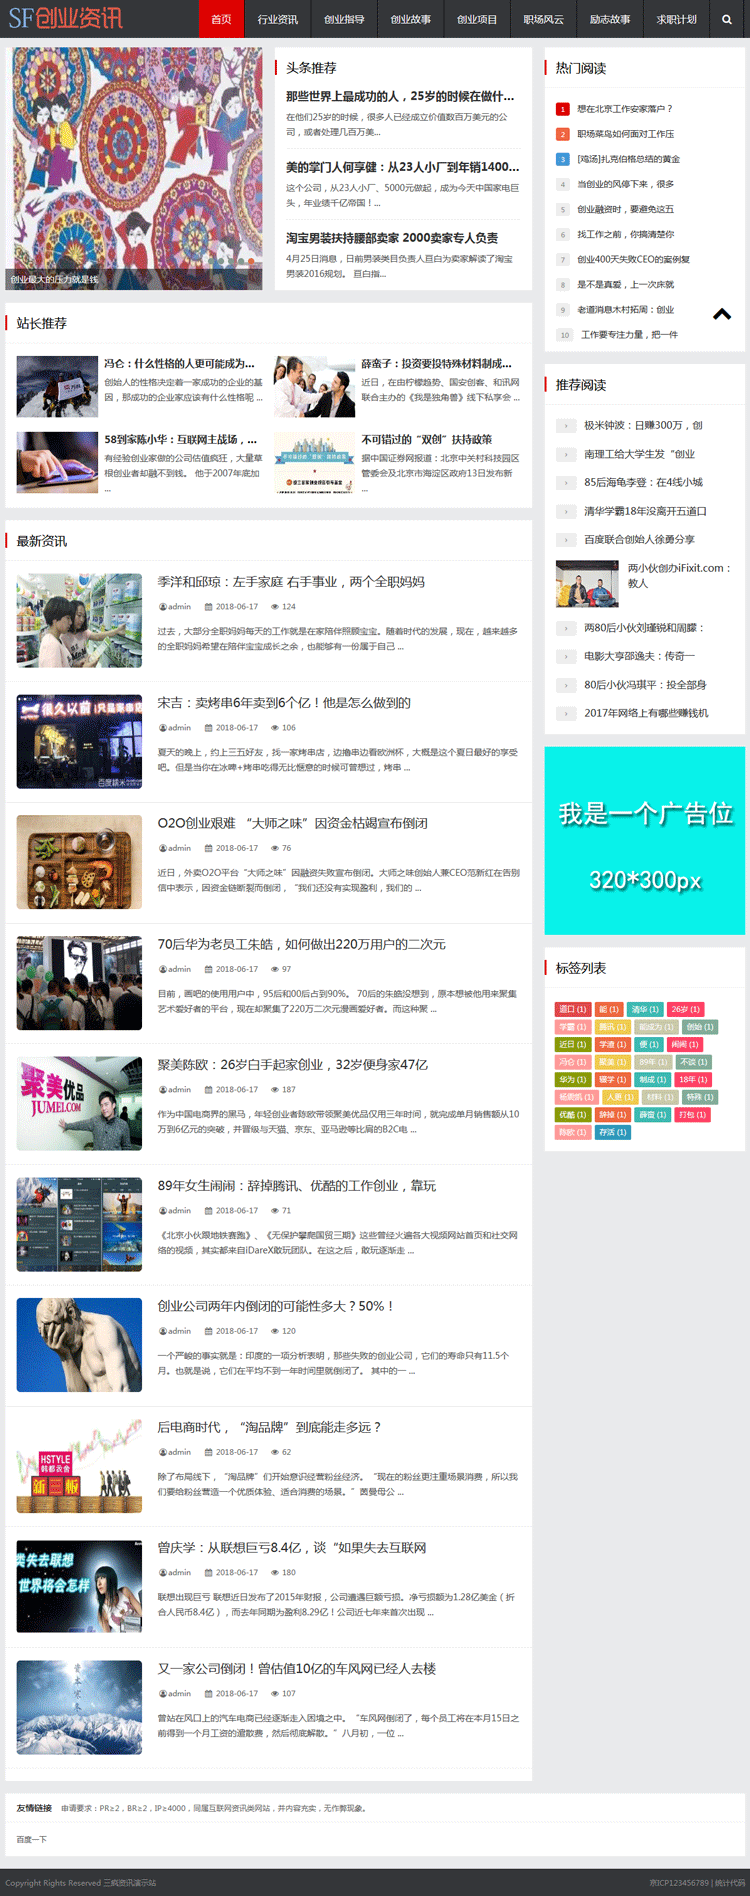Open the 行业资讯 navigation menu
This screenshot has height=1896, width=750.
click(277, 19)
